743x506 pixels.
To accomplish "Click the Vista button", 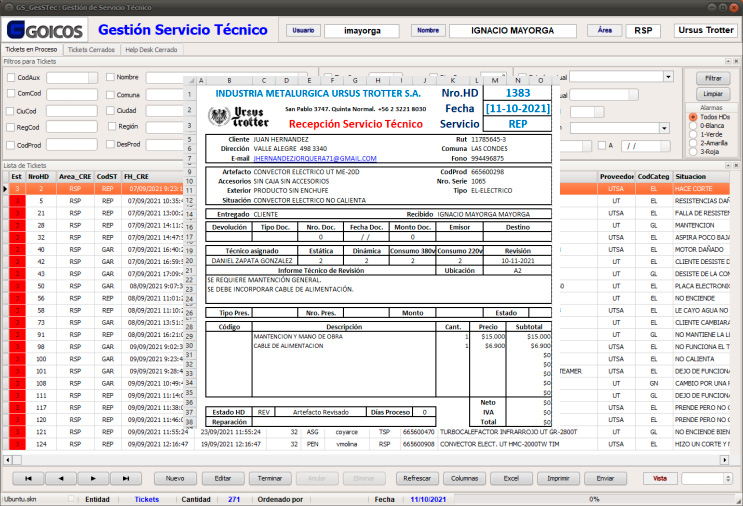I will 660,479.
